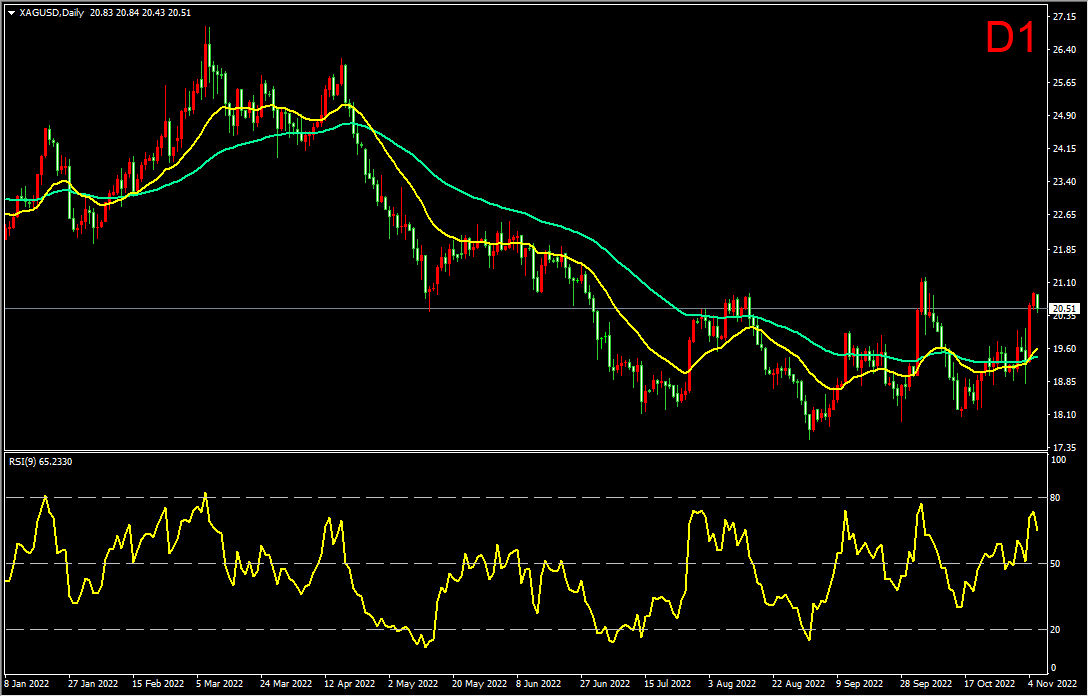
Task: Click the 12 Apr 2022 date label
Action: [x=349, y=684]
